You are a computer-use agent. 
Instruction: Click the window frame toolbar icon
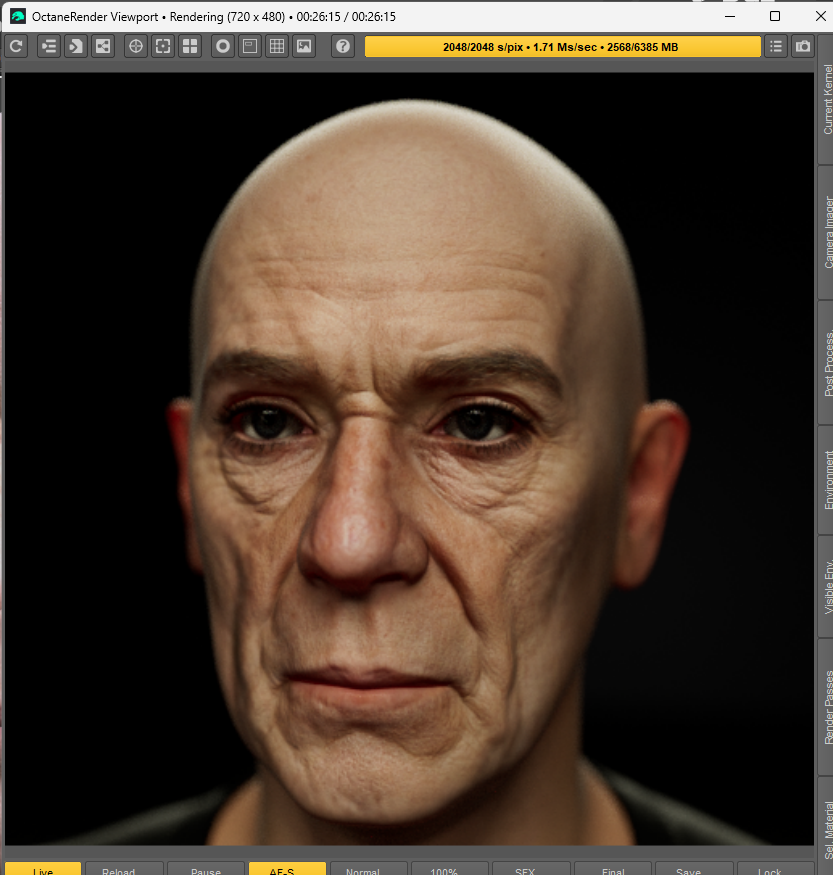pyautogui.click(x=250, y=46)
